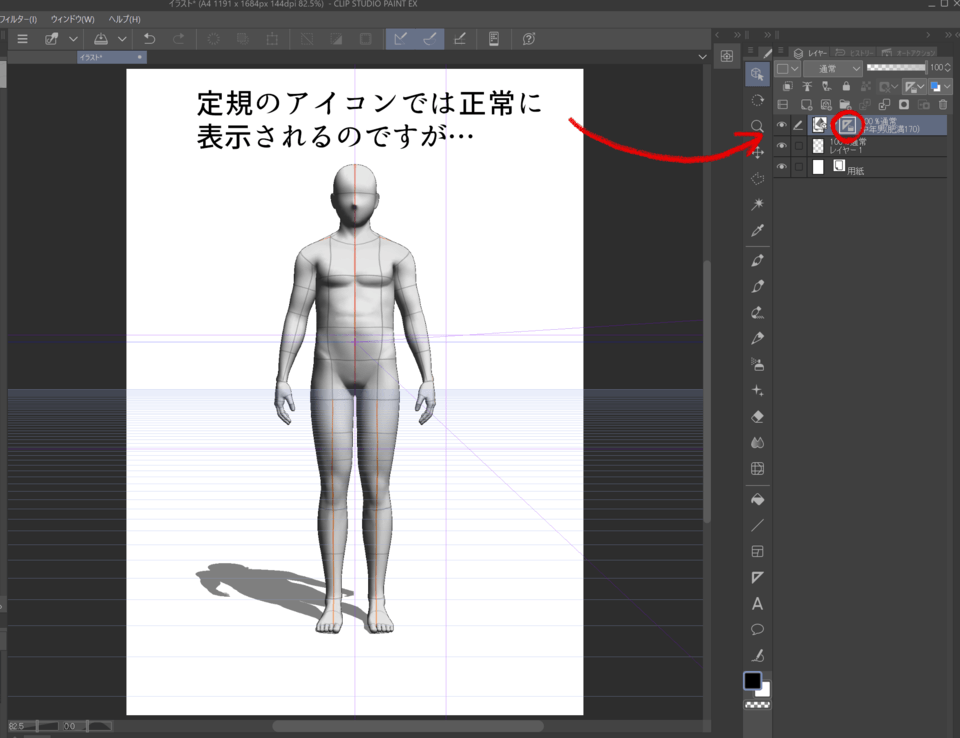
Task: Select the Text tool
Action: pyautogui.click(x=757, y=604)
